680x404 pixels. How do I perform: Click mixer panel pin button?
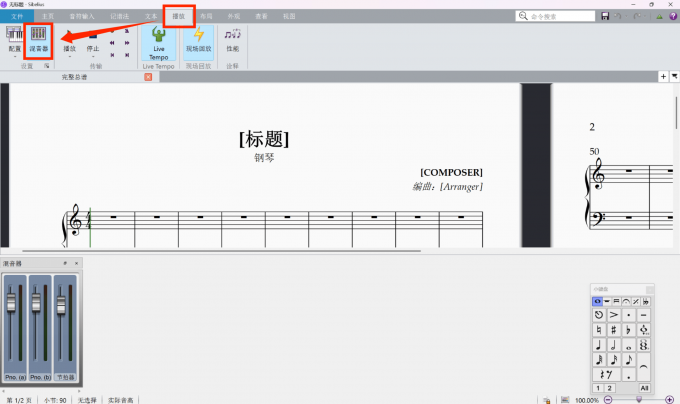[65, 263]
